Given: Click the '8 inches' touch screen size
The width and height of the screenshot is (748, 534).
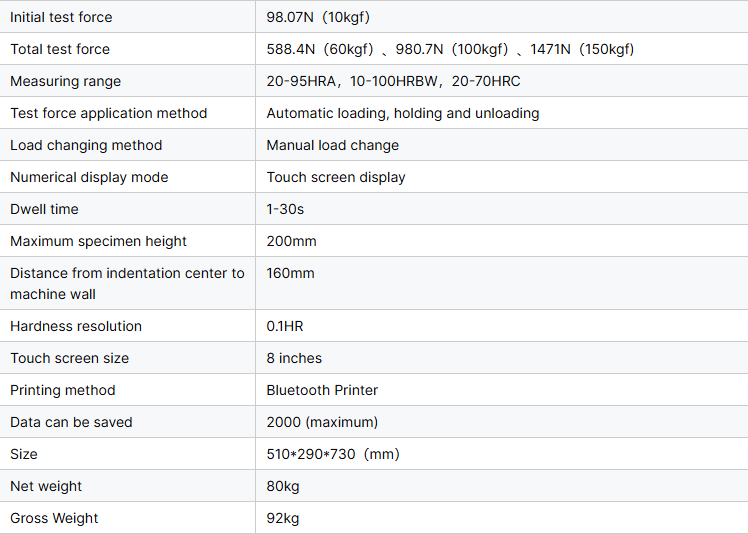Looking at the screenshot, I should tap(294, 358).
